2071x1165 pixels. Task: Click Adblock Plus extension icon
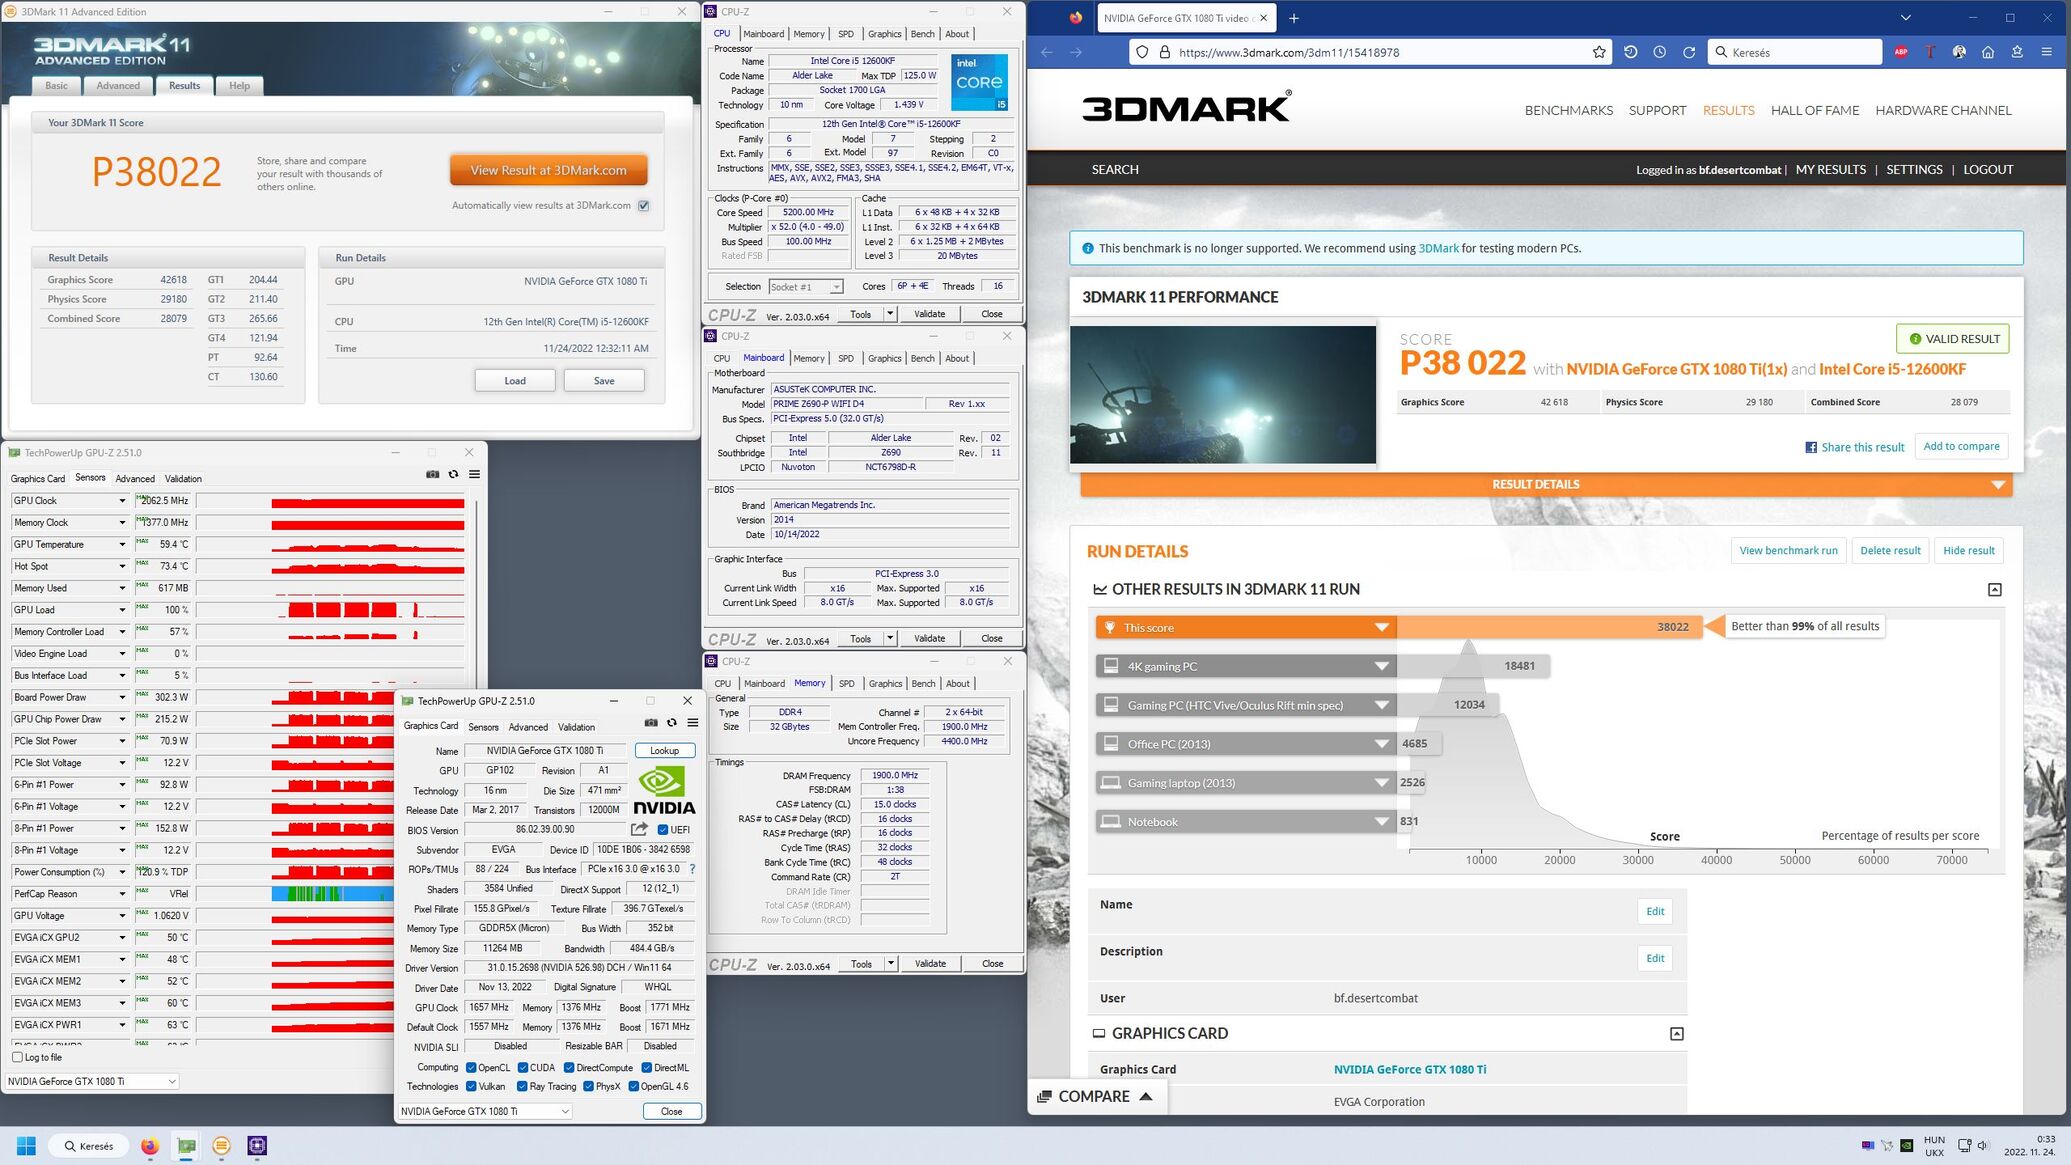tap(1901, 52)
